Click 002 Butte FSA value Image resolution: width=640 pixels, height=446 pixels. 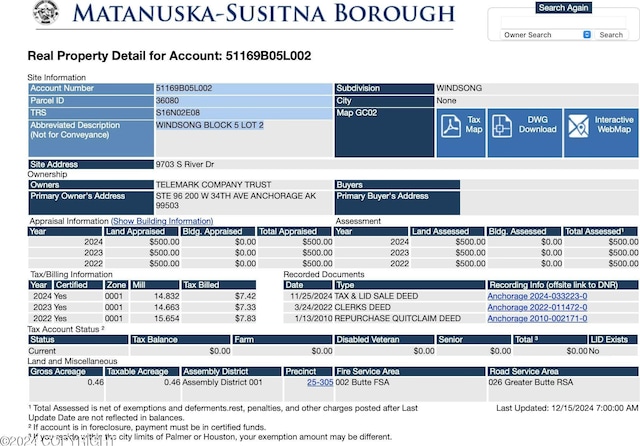(x=362, y=382)
